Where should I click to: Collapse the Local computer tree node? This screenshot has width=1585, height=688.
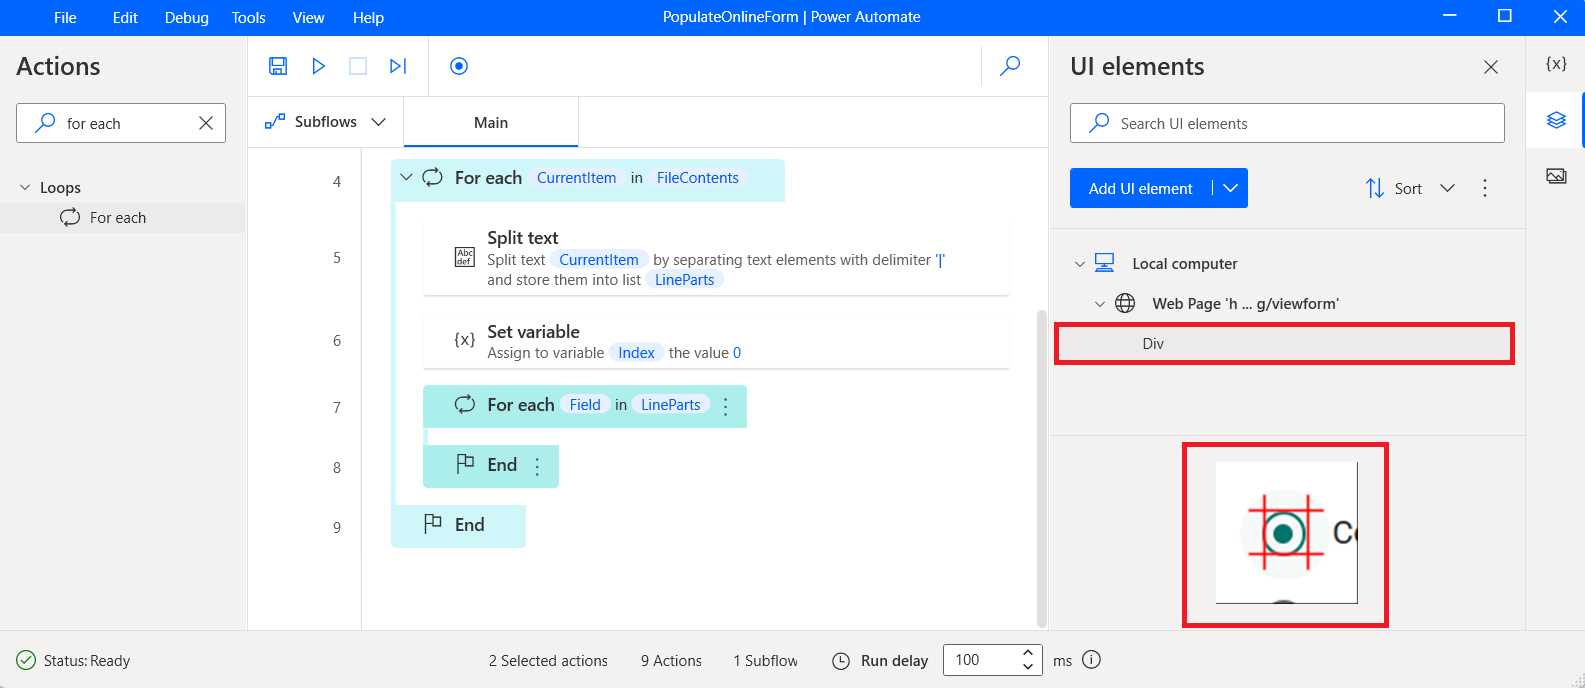pos(1079,264)
